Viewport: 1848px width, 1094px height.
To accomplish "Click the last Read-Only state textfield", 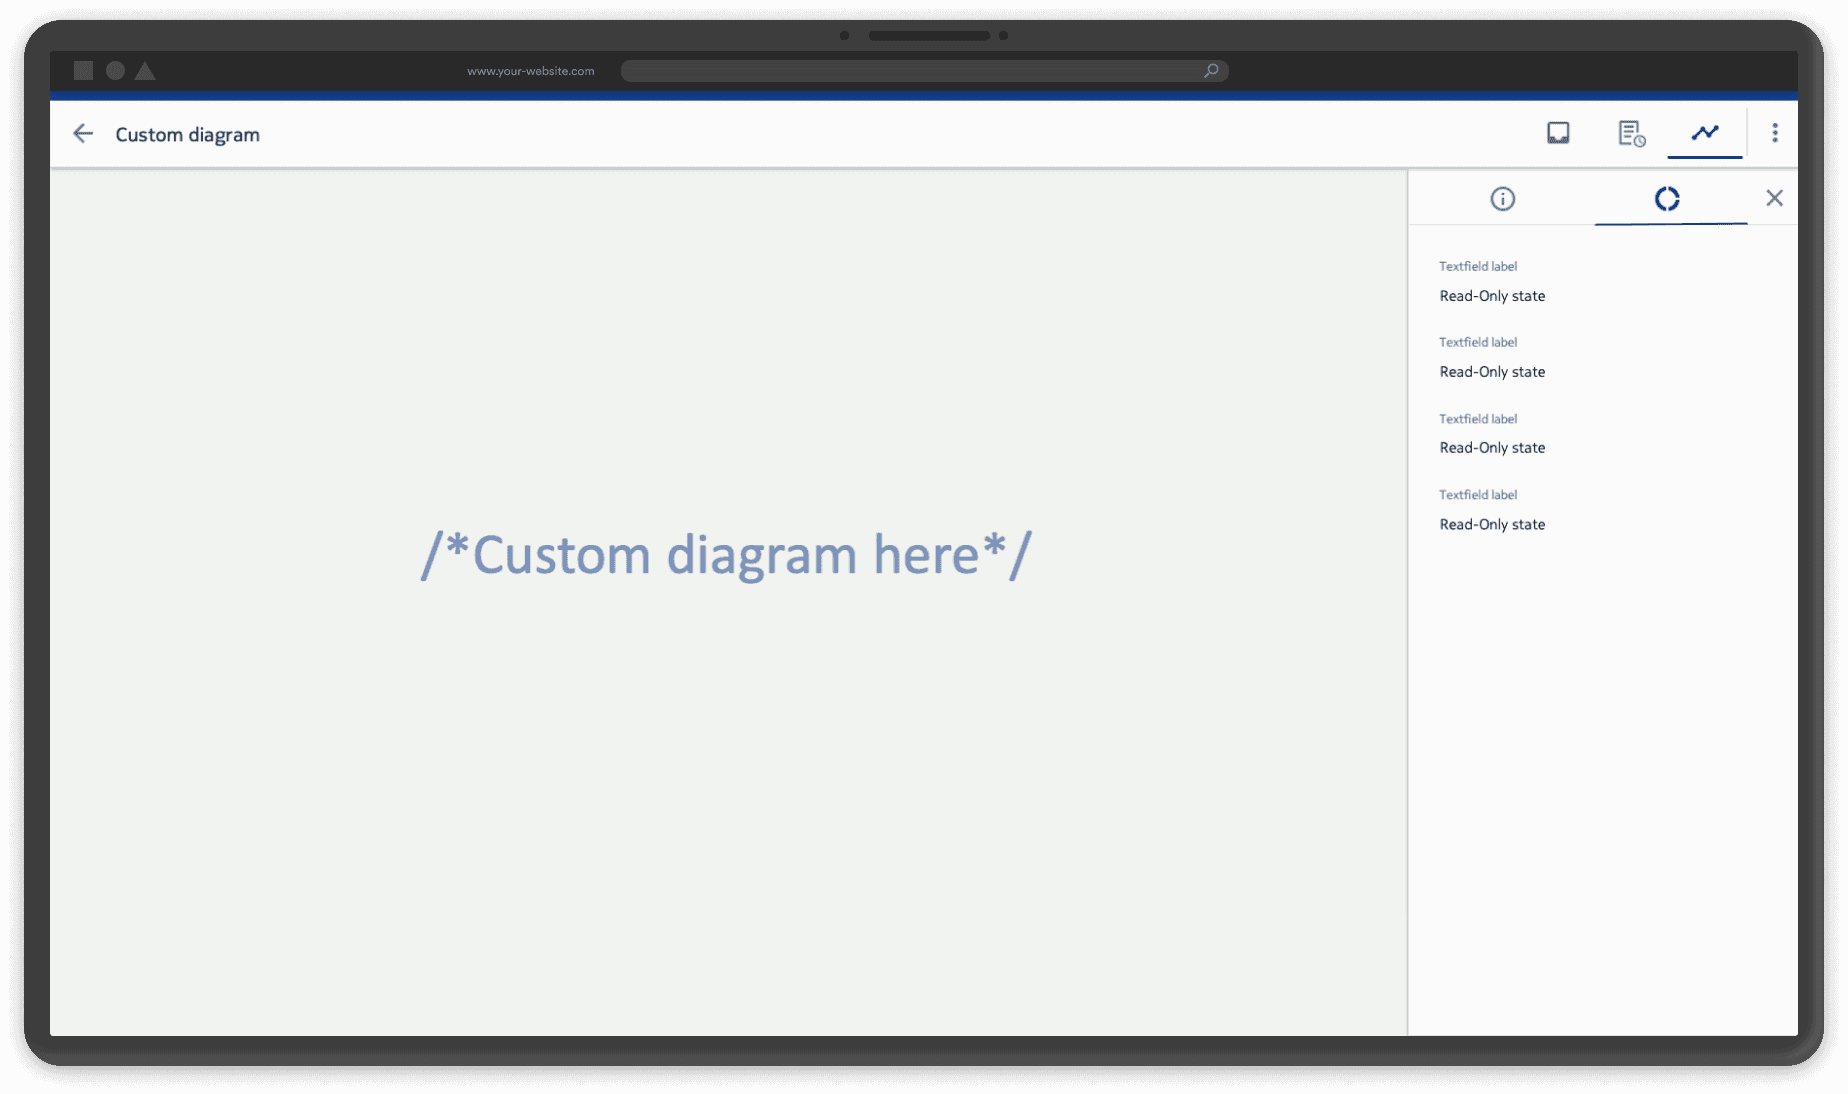I will [1492, 524].
